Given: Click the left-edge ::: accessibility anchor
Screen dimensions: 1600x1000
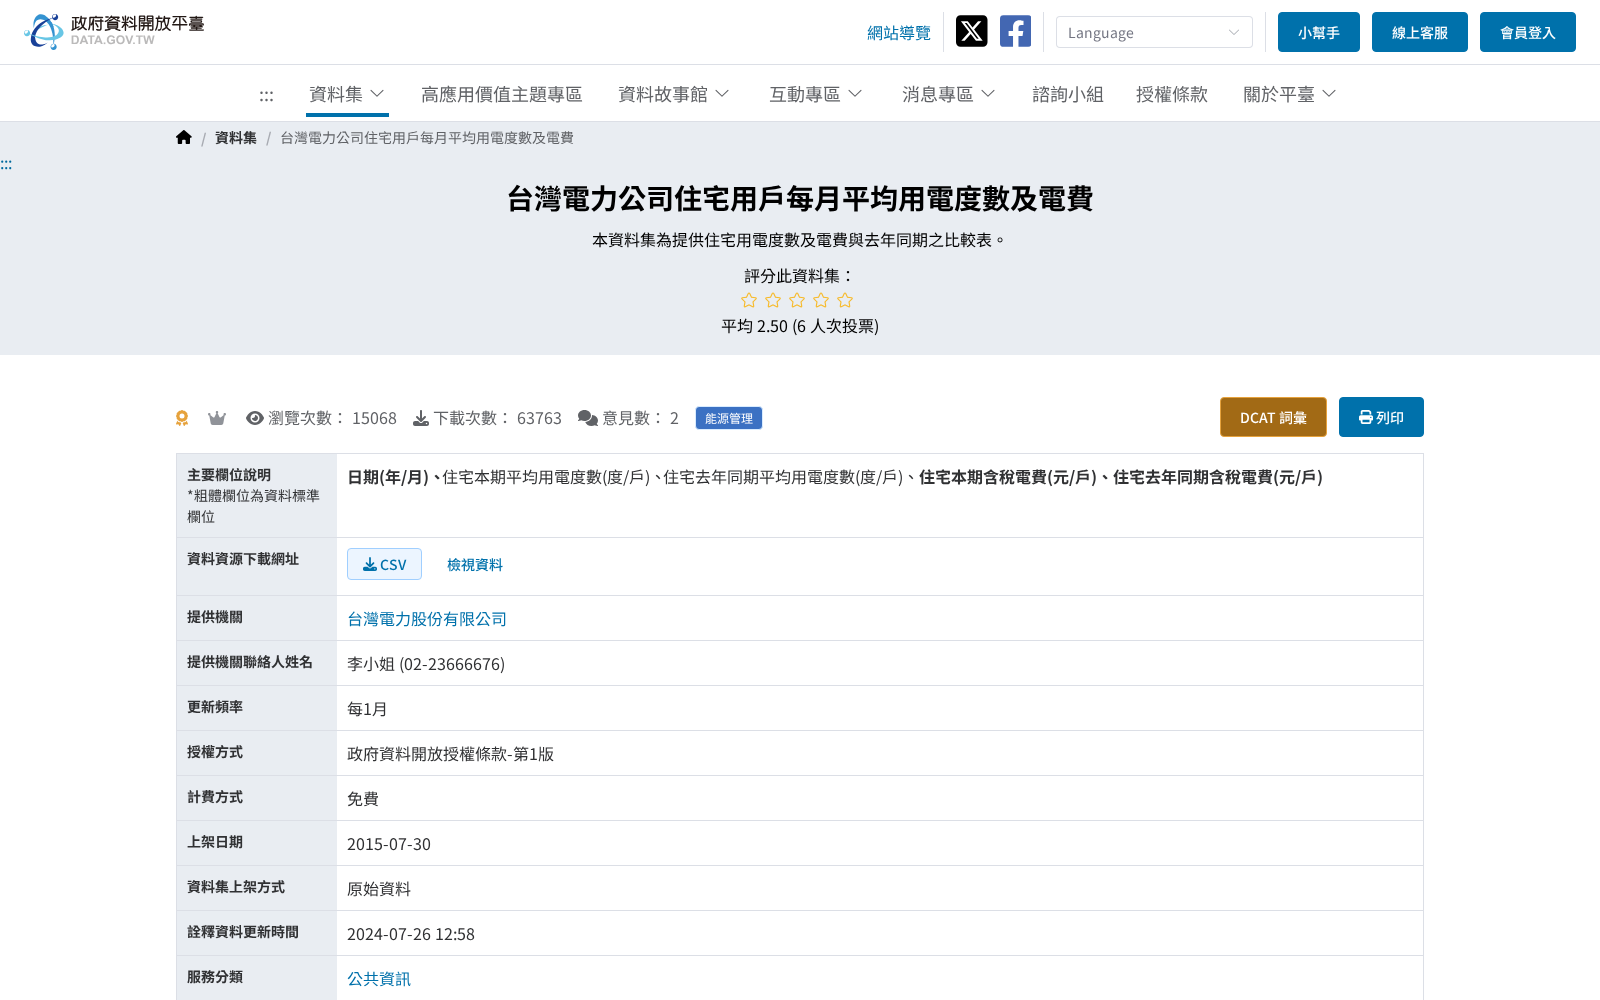Looking at the screenshot, I should [6, 164].
